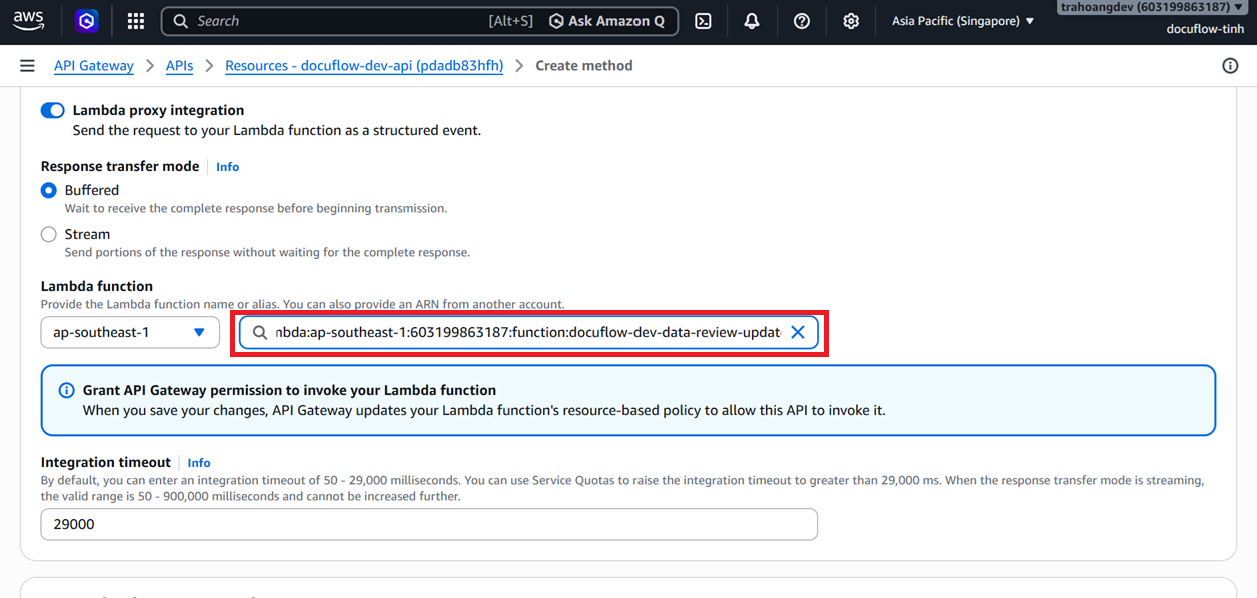The width and height of the screenshot is (1257, 598).
Task: Click the info icon in the permission notice
Action: [x=66, y=390]
